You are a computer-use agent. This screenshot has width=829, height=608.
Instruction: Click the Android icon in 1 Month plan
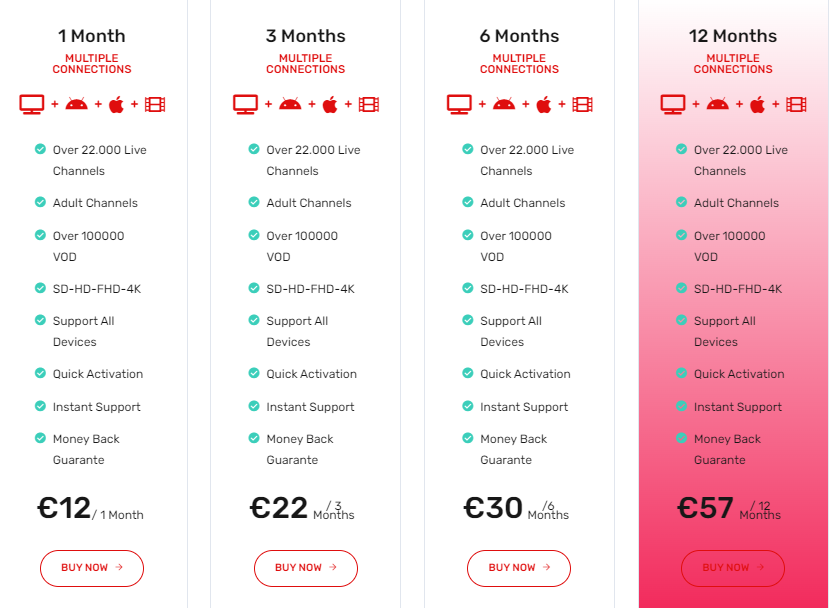pyautogui.click(x=77, y=104)
